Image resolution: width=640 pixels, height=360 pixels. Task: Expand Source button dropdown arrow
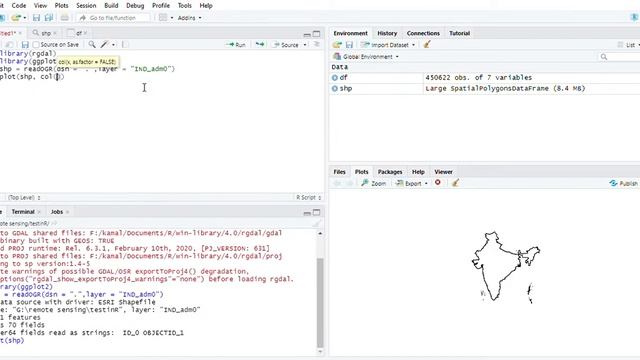pos(305,45)
